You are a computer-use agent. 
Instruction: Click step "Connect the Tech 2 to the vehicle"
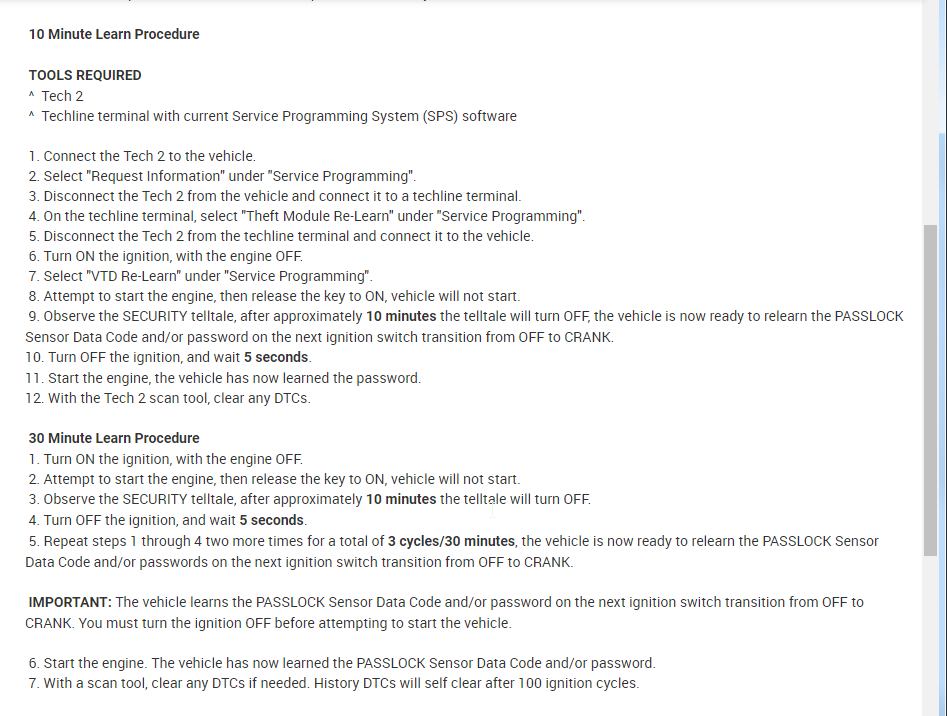click(149, 156)
